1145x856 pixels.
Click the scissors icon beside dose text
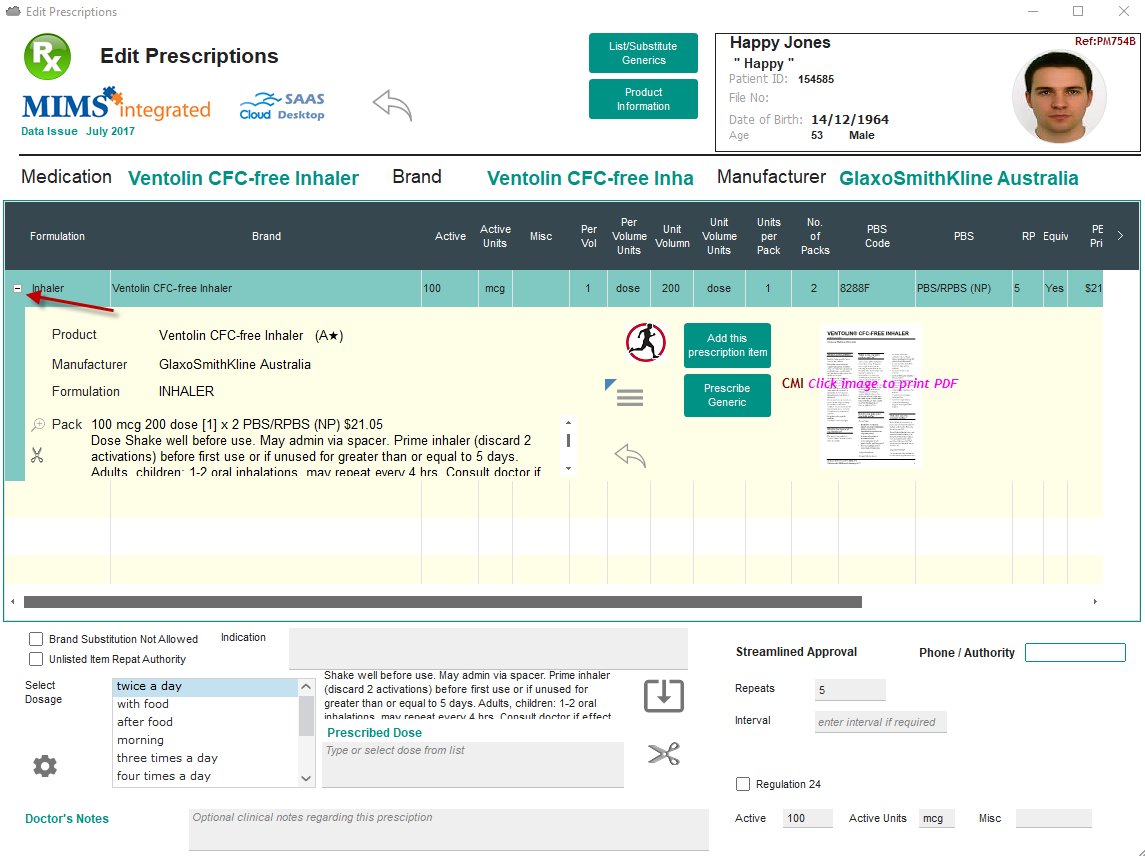pyautogui.click(x=37, y=456)
